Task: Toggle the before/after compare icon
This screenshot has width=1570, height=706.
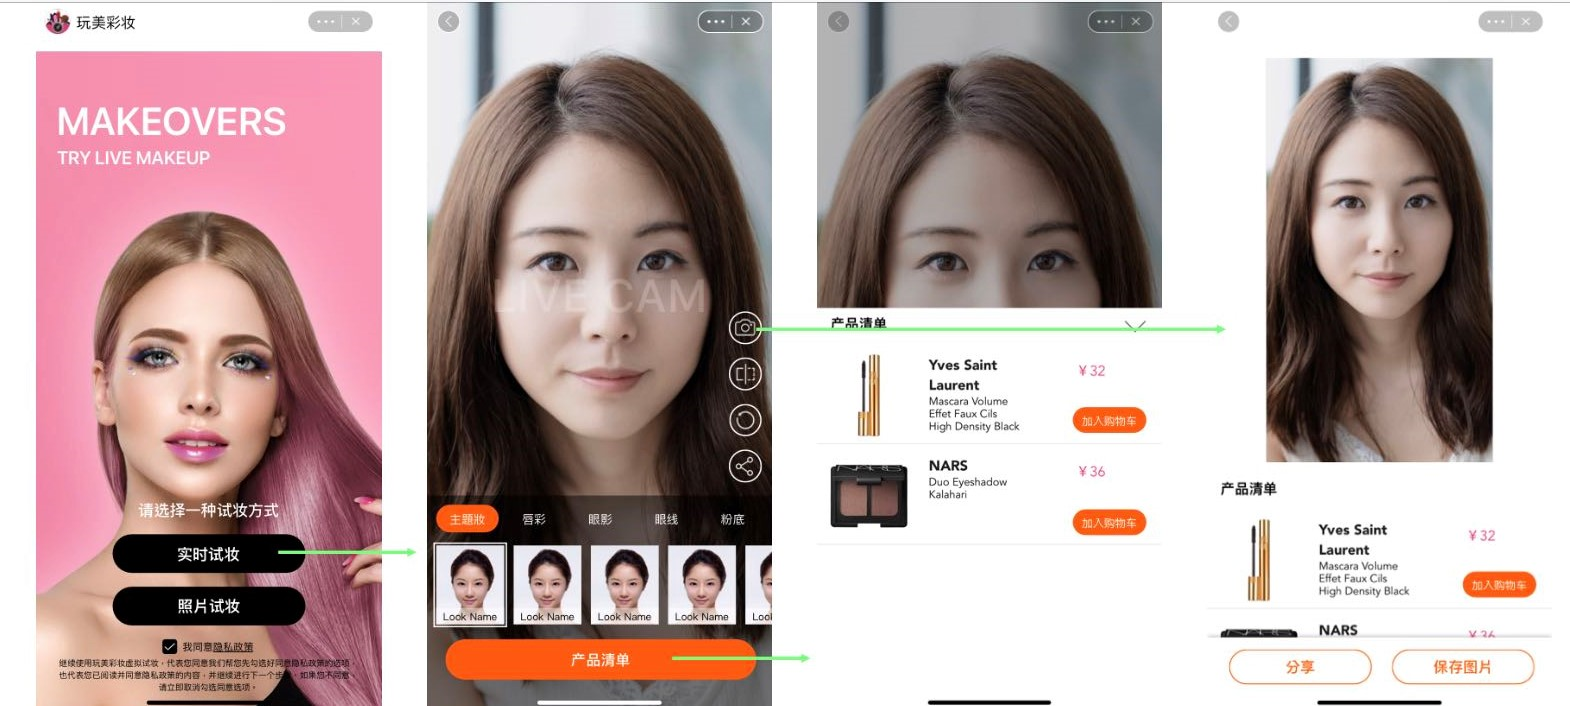Action: (745, 374)
